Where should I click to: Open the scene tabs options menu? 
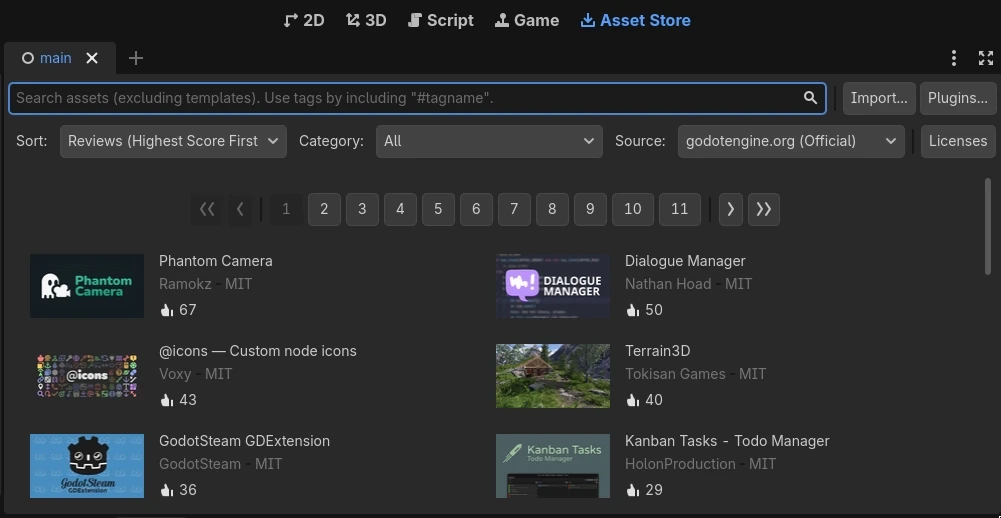954,58
